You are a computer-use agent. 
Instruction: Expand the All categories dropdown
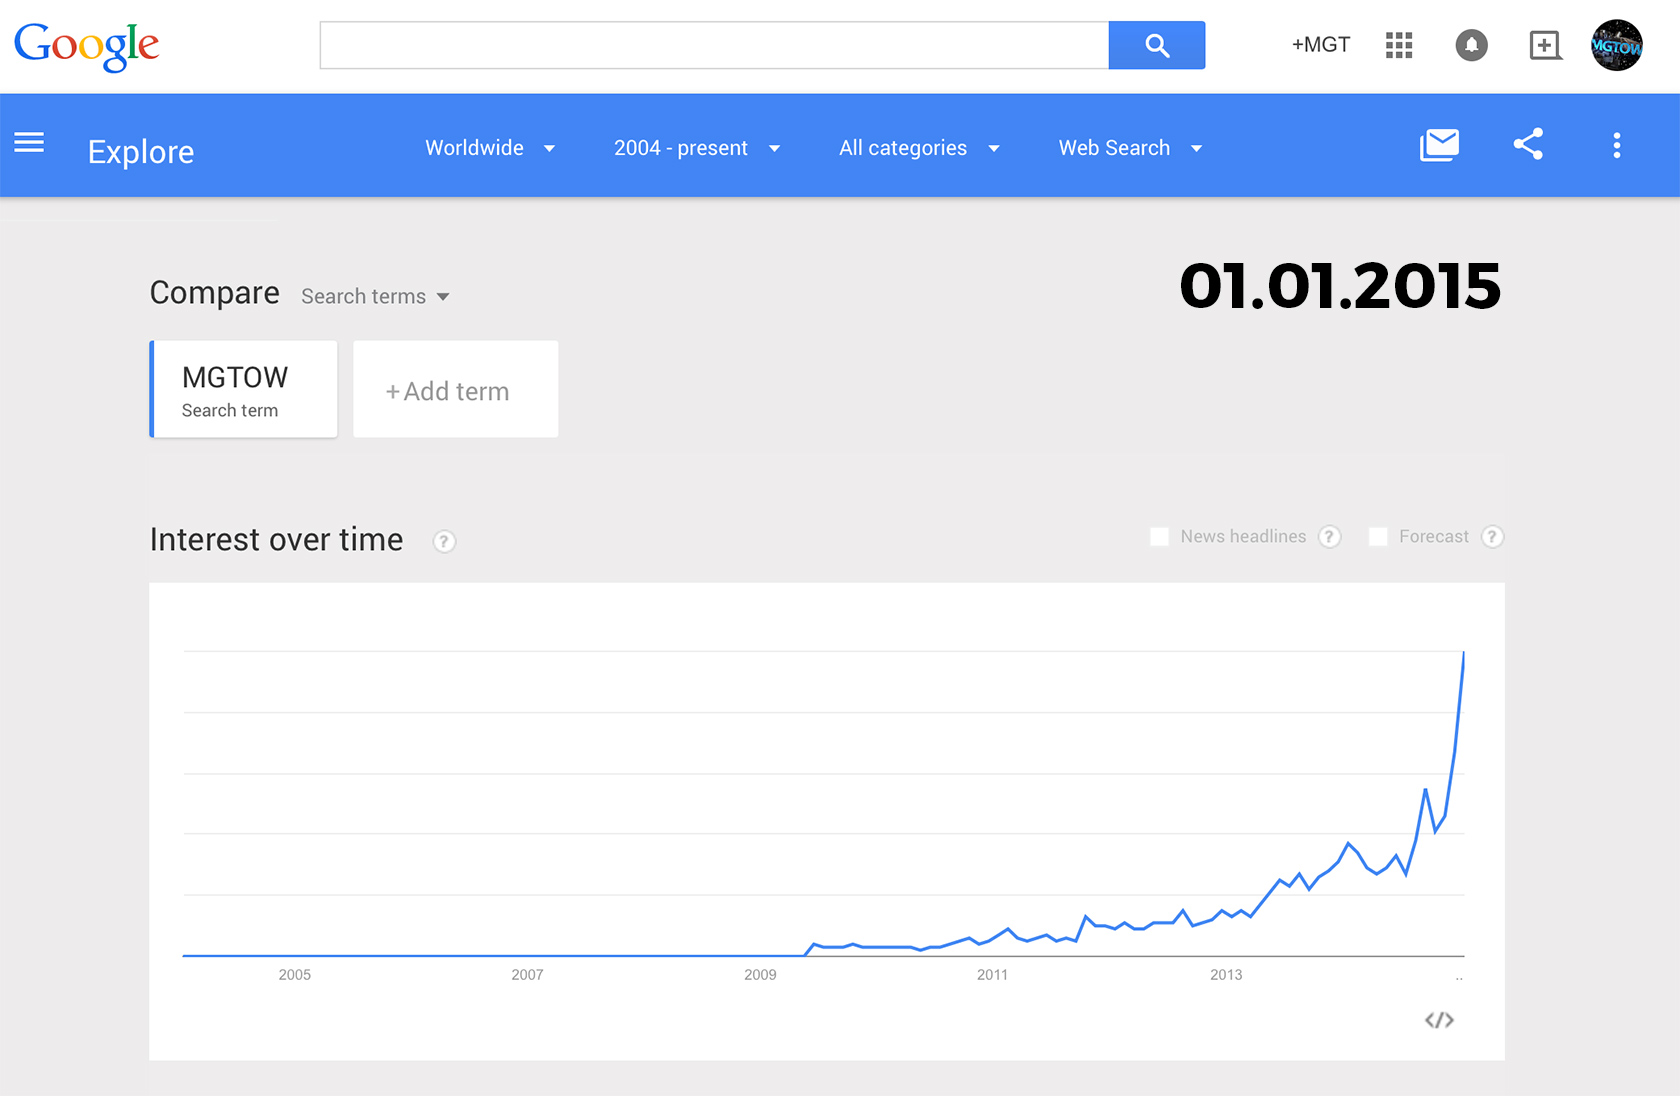pos(918,148)
